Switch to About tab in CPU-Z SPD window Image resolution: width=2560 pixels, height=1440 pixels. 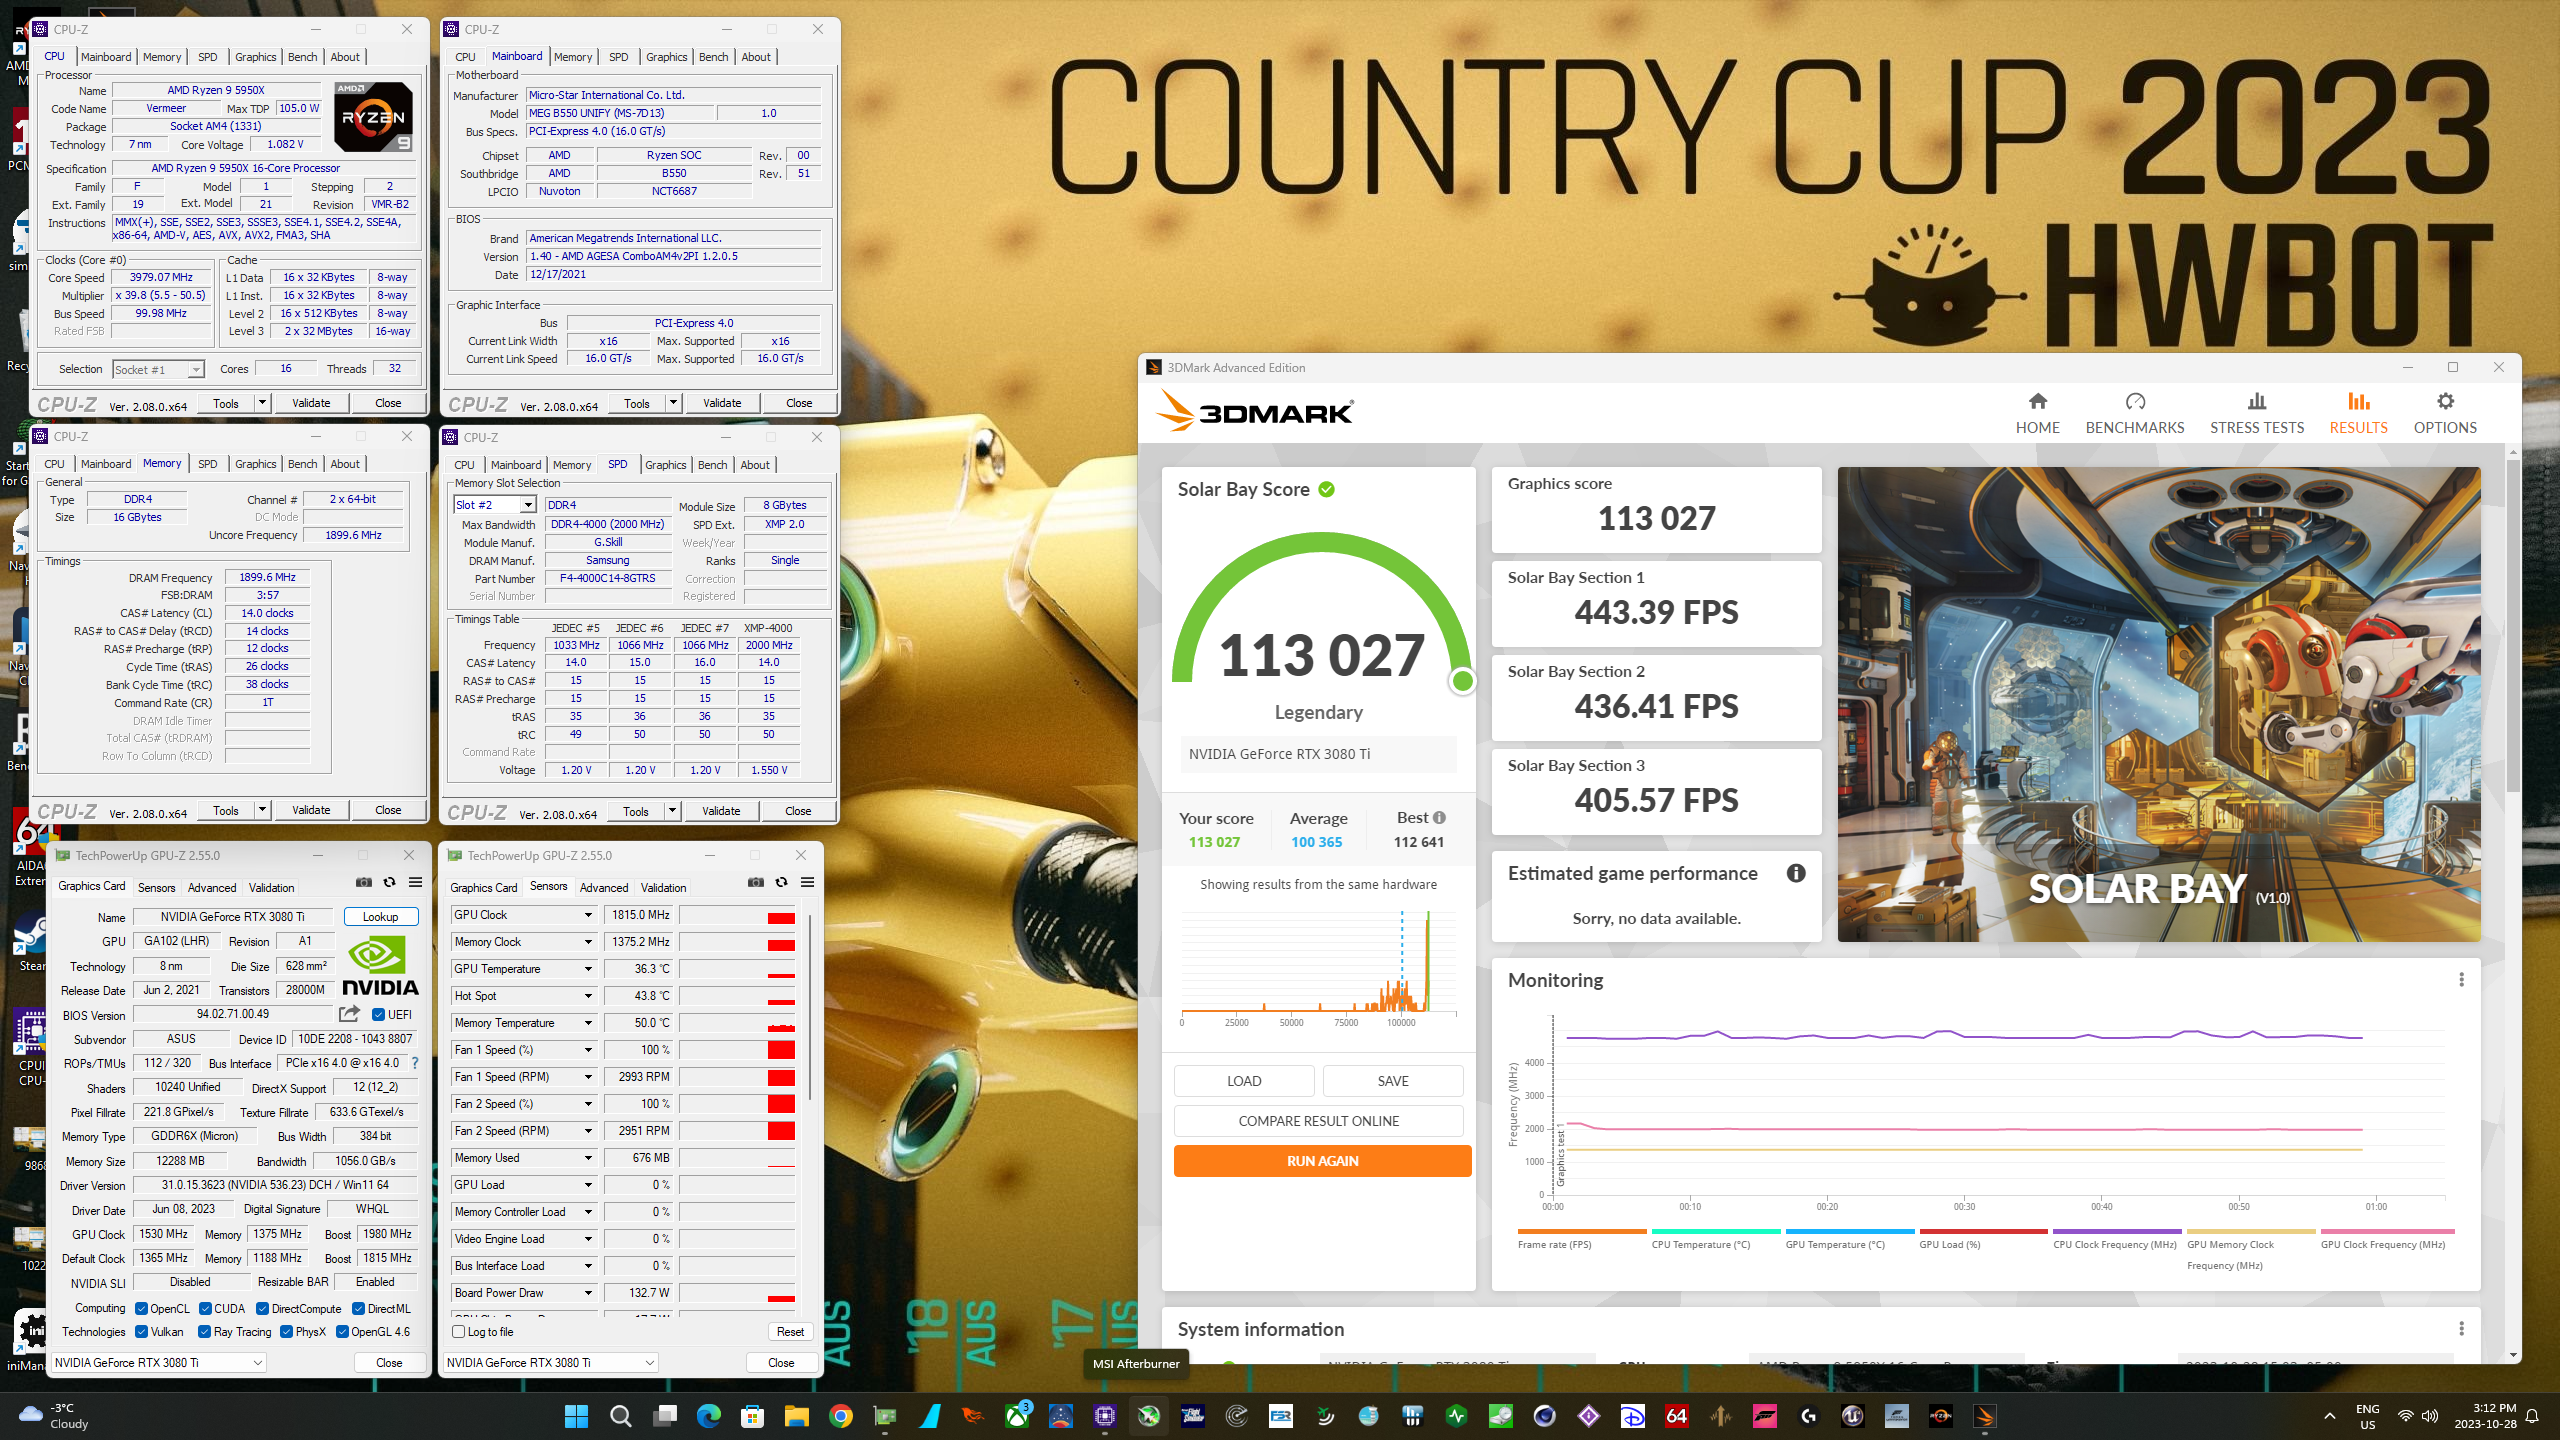click(755, 465)
